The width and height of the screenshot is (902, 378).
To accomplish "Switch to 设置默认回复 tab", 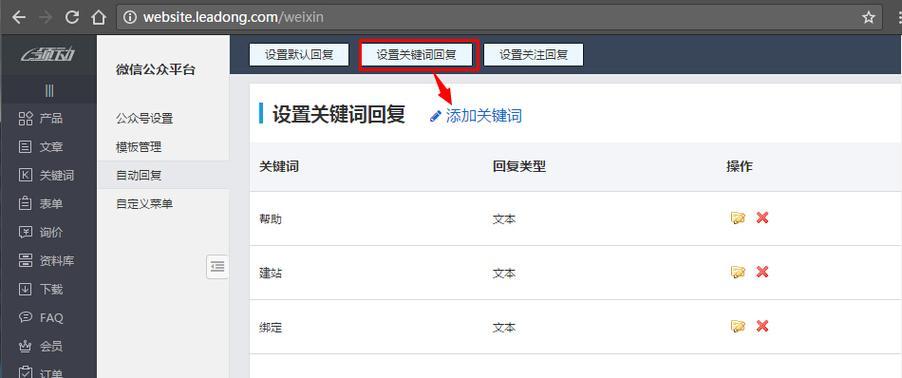I will point(299,55).
